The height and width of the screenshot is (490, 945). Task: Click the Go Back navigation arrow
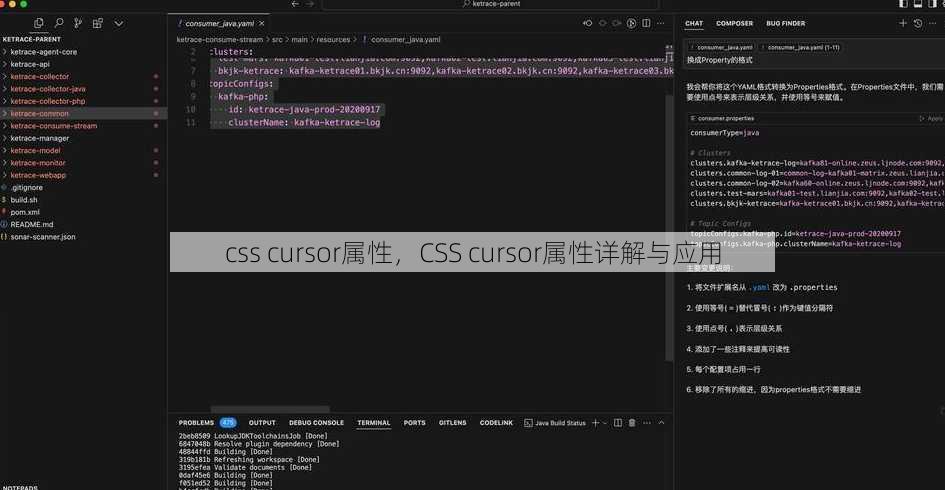click(295, 4)
